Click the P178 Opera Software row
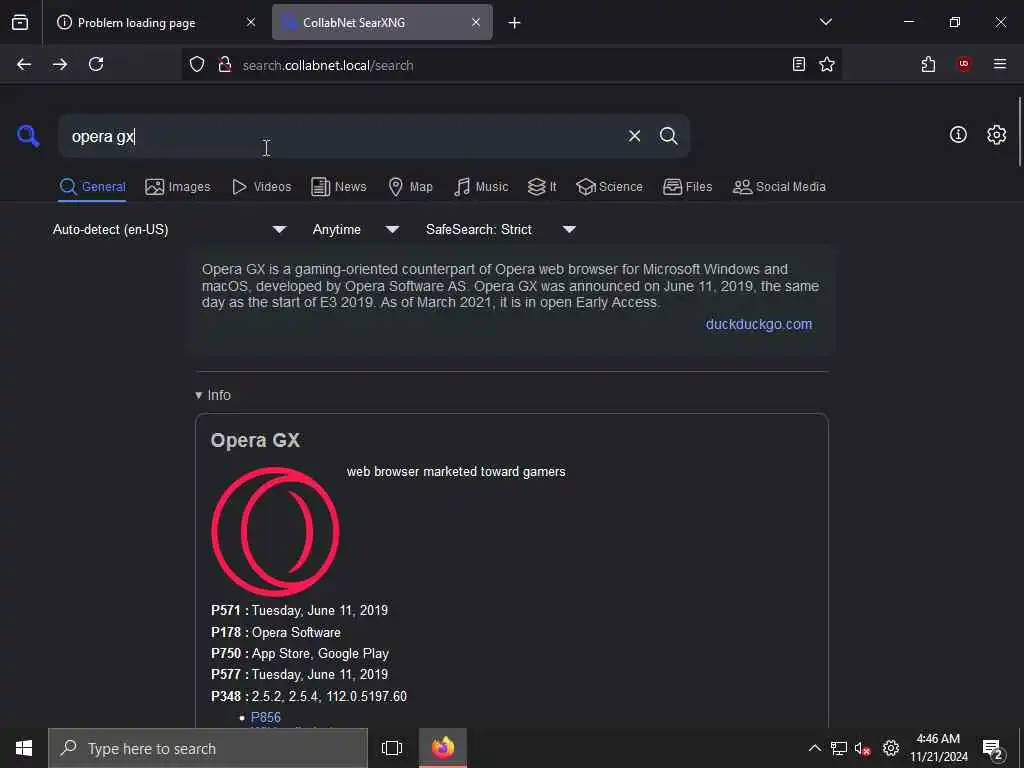 pyautogui.click(x=276, y=632)
